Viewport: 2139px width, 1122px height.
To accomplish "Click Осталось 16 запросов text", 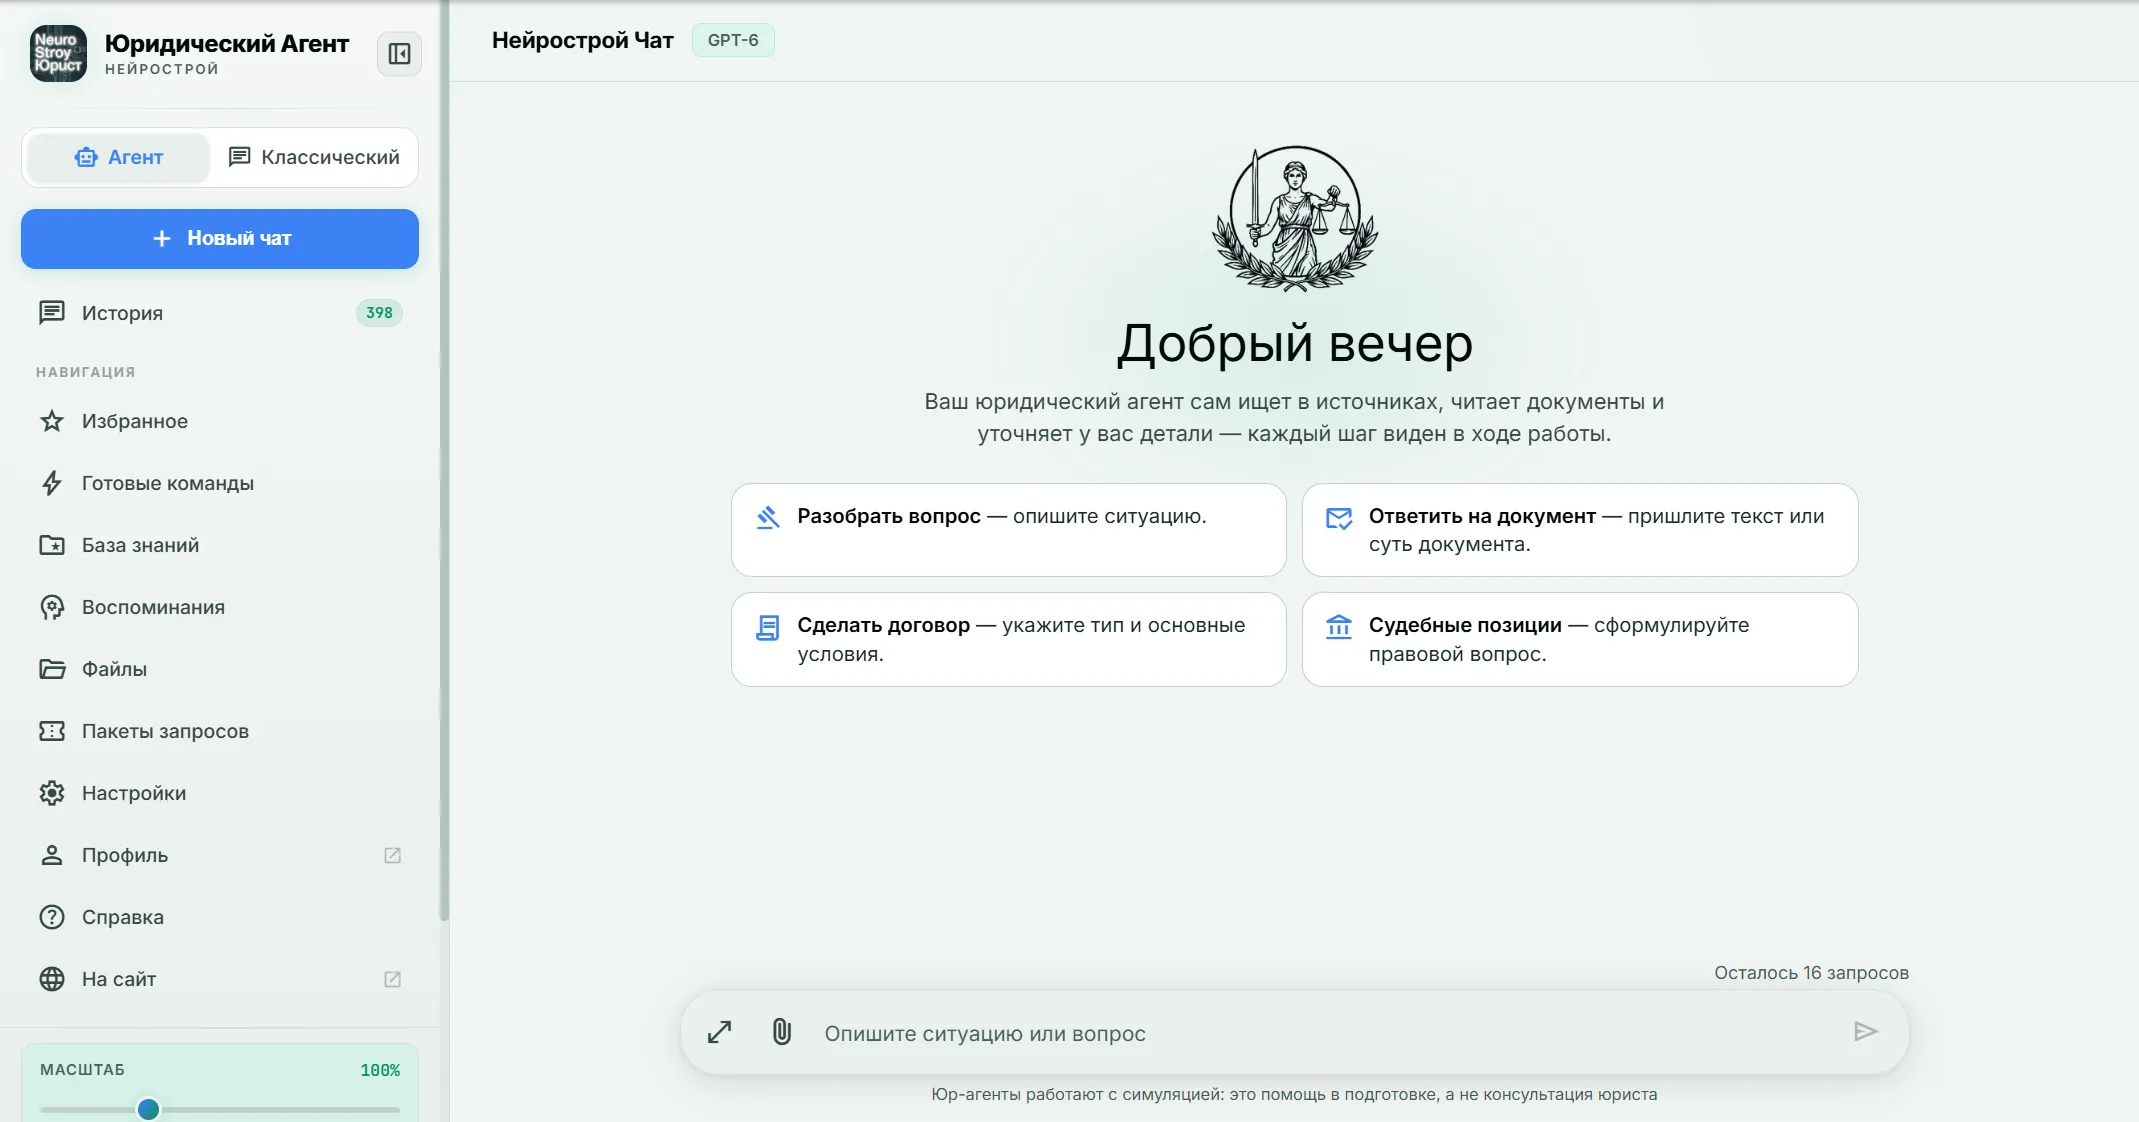I will pyautogui.click(x=1811, y=973).
